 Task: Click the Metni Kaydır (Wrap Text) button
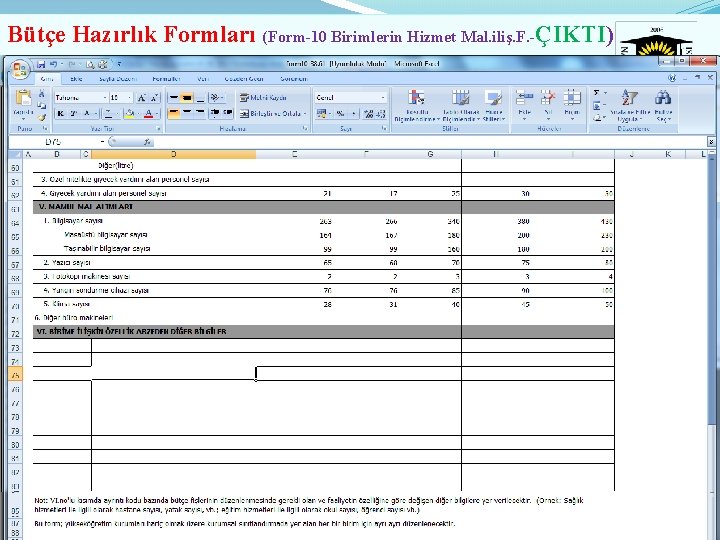pos(264,97)
